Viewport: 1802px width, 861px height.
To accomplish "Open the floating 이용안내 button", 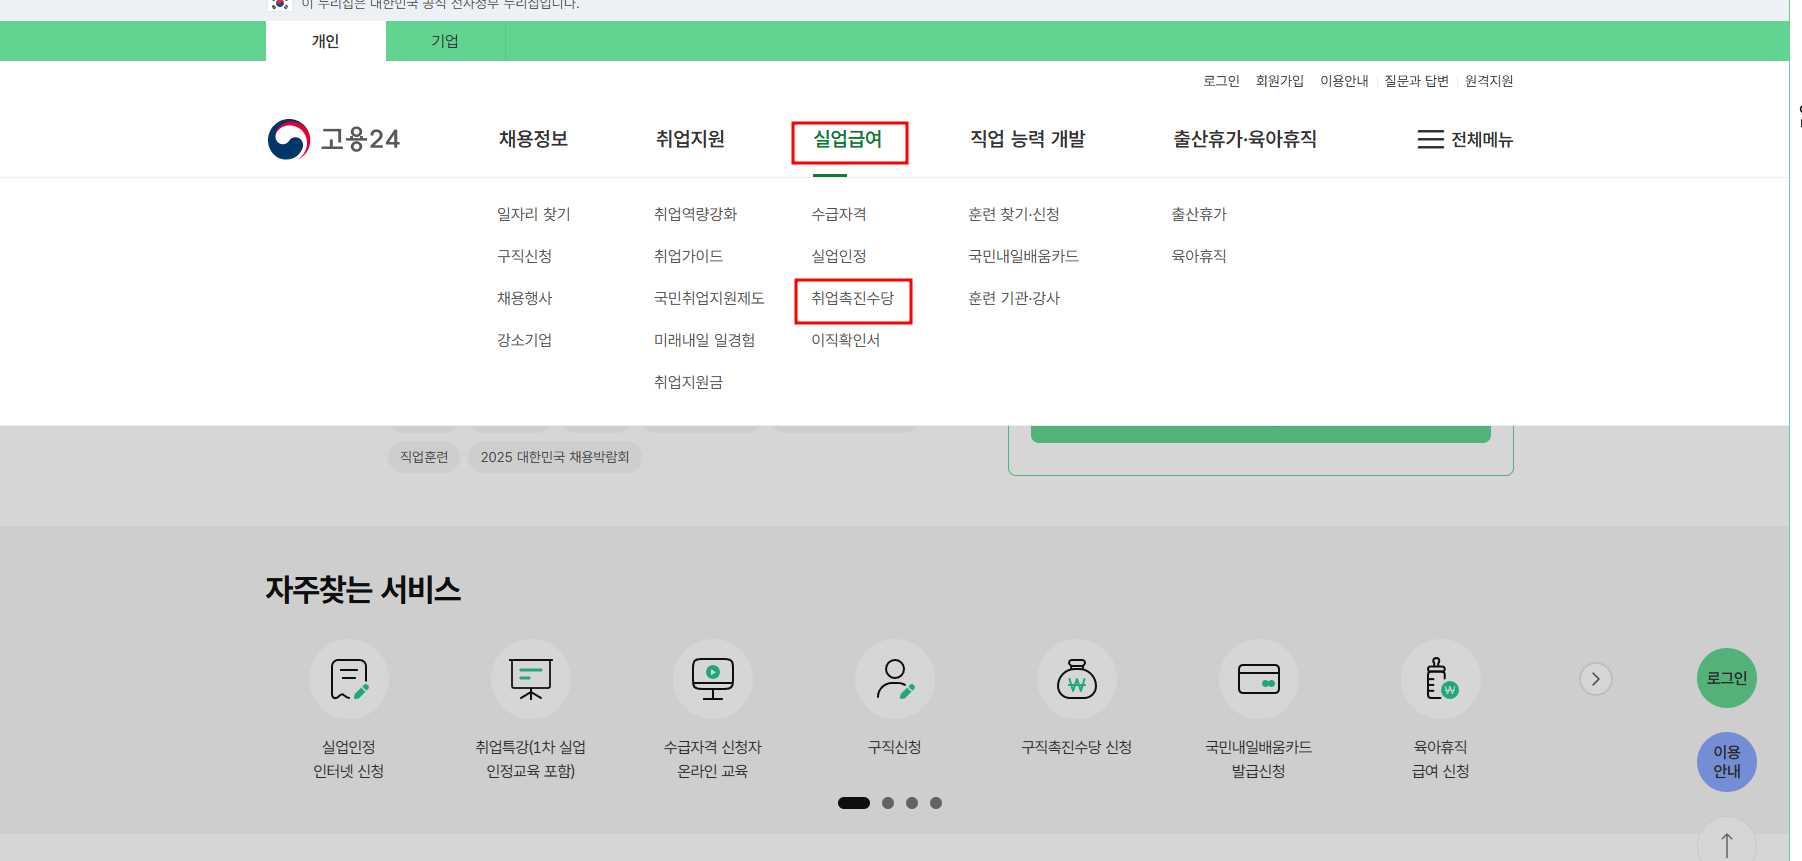I will [1727, 762].
